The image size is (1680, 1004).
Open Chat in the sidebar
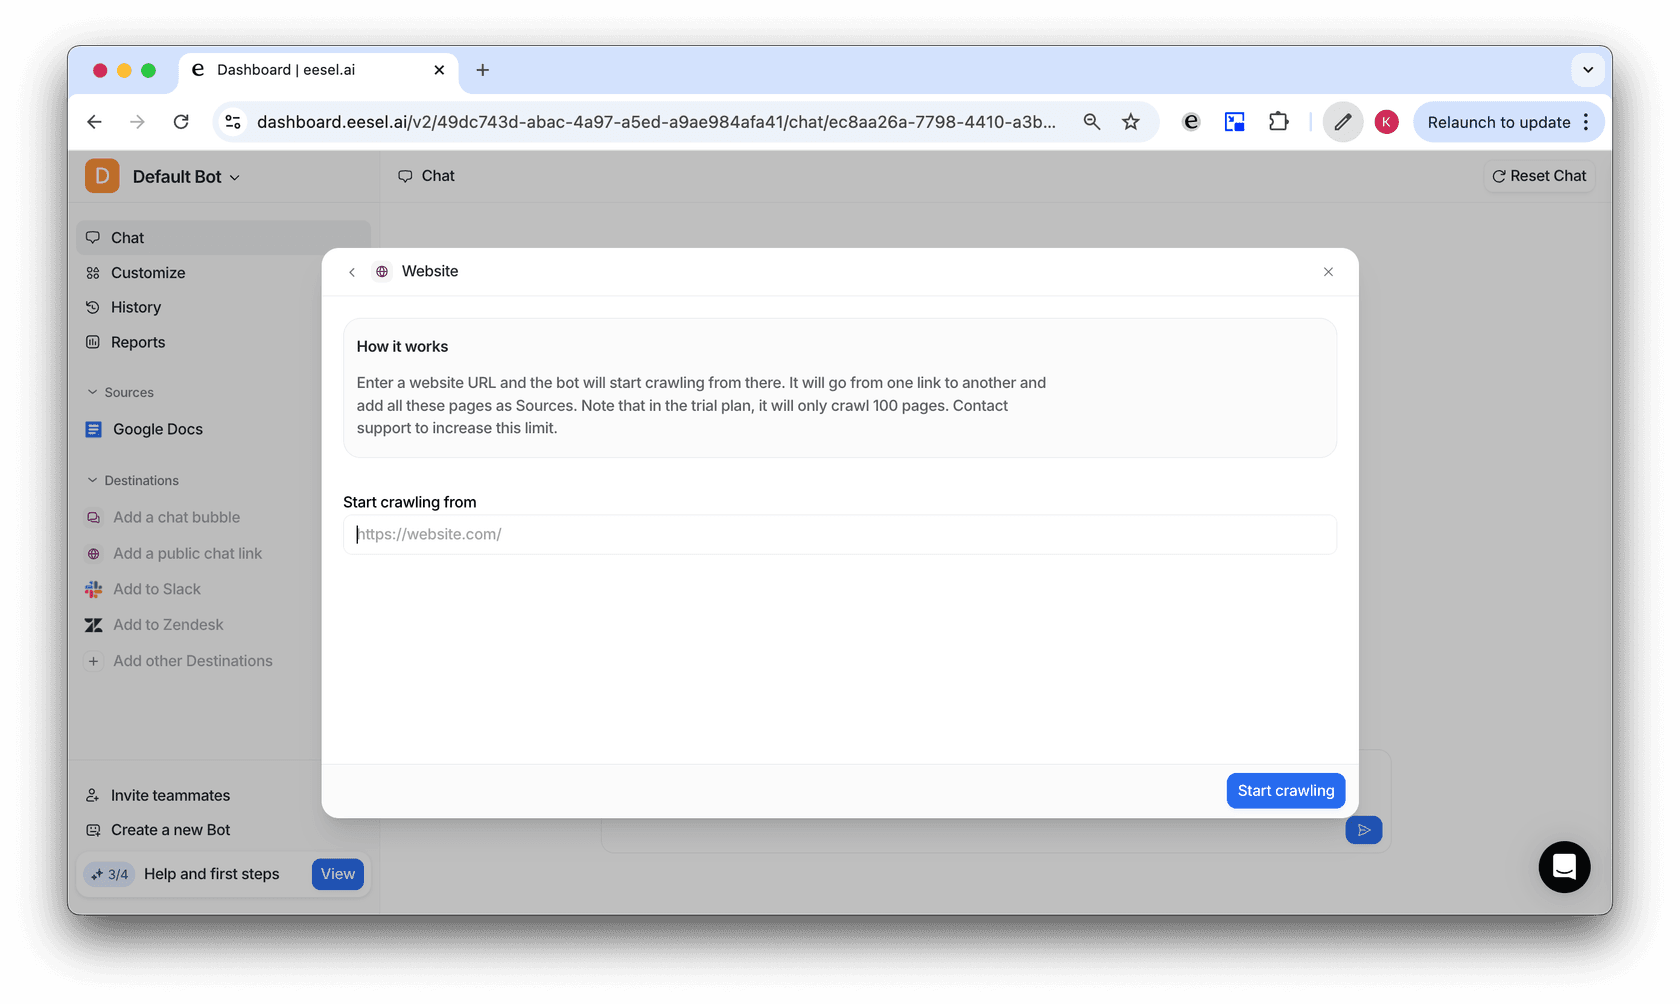point(223,238)
